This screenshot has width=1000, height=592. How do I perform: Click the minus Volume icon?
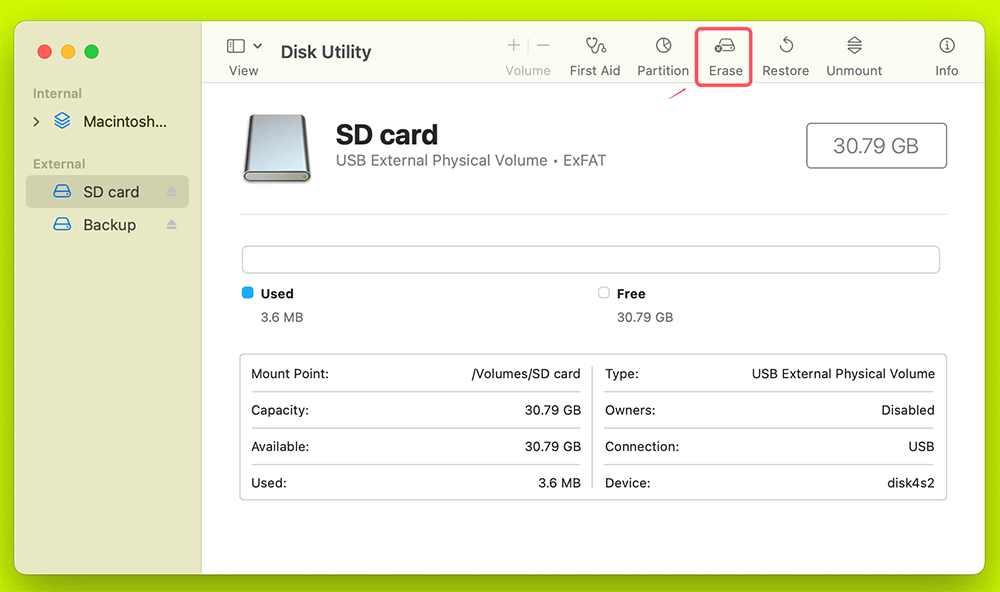coord(542,45)
